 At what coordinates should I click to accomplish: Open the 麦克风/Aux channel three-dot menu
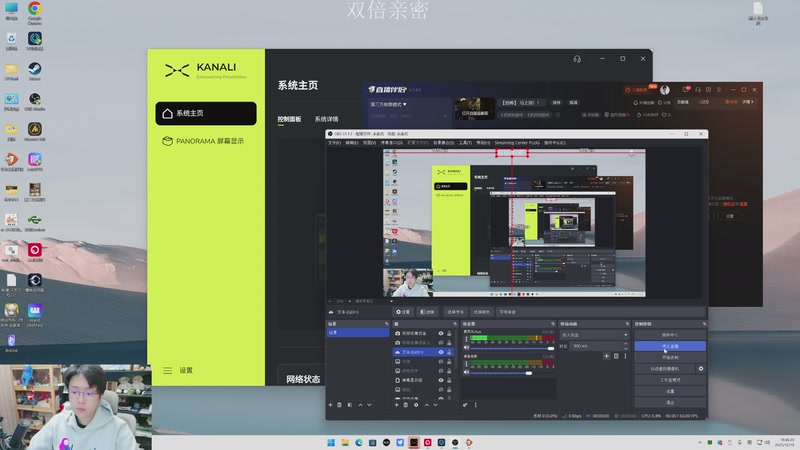point(466,339)
